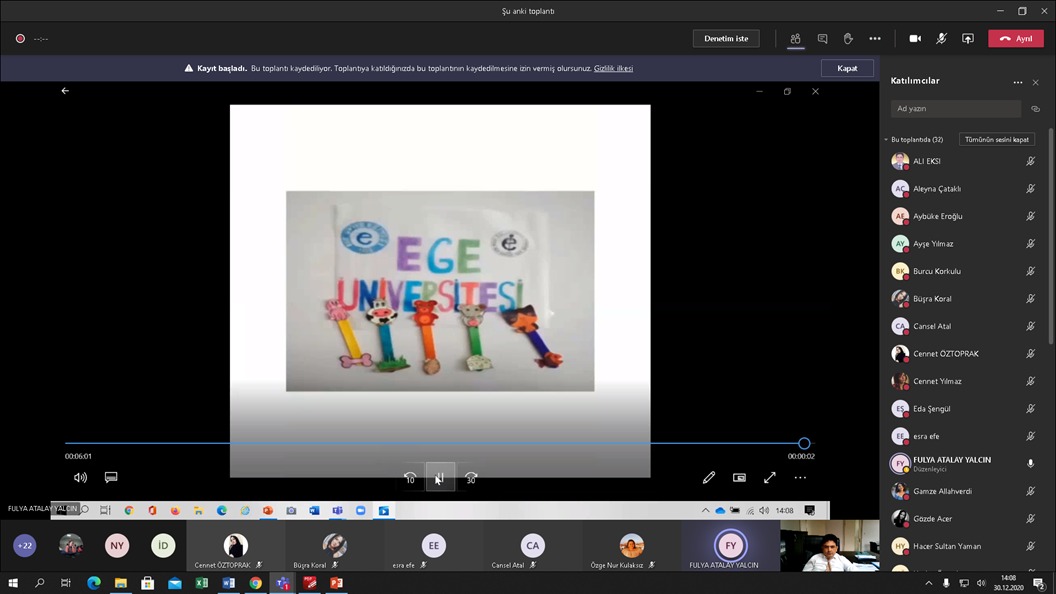Image resolution: width=1056 pixels, height=594 pixels.
Task: Open the participants panel icon in meeting toolbar
Action: [795, 38]
